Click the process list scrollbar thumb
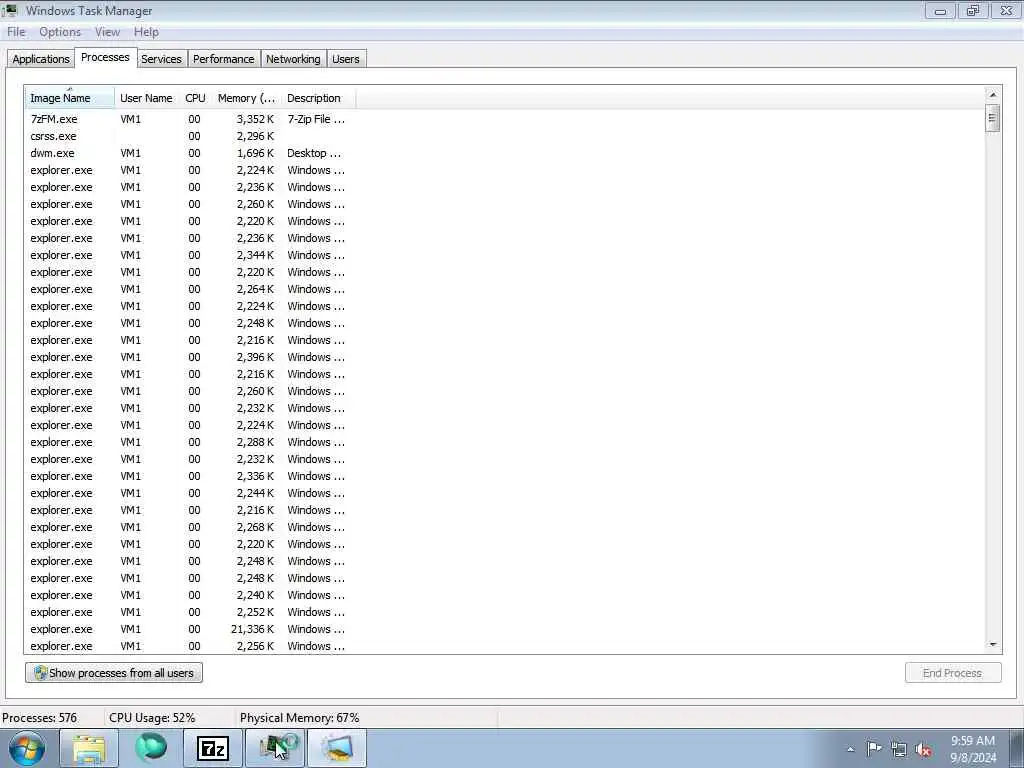The width and height of the screenshot is (1024, 768). (x=993, y=119)
